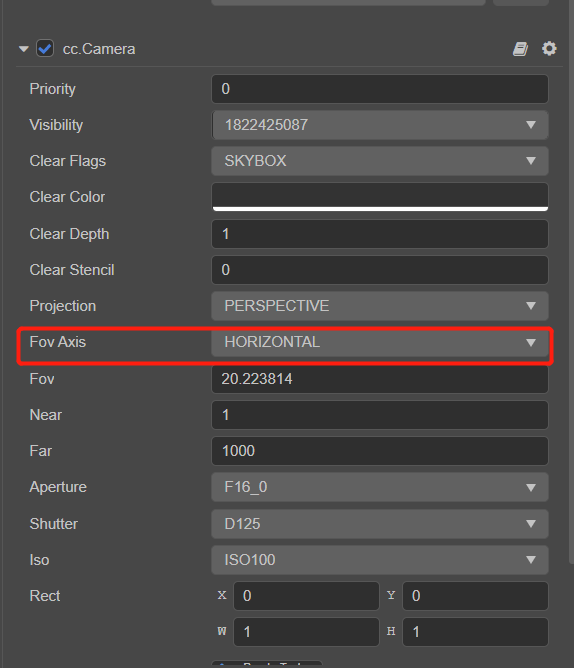The width and height of the screenshot is (574, 668).
Task: Click the Clear Stencil property label
Action: tap(72, 270)
